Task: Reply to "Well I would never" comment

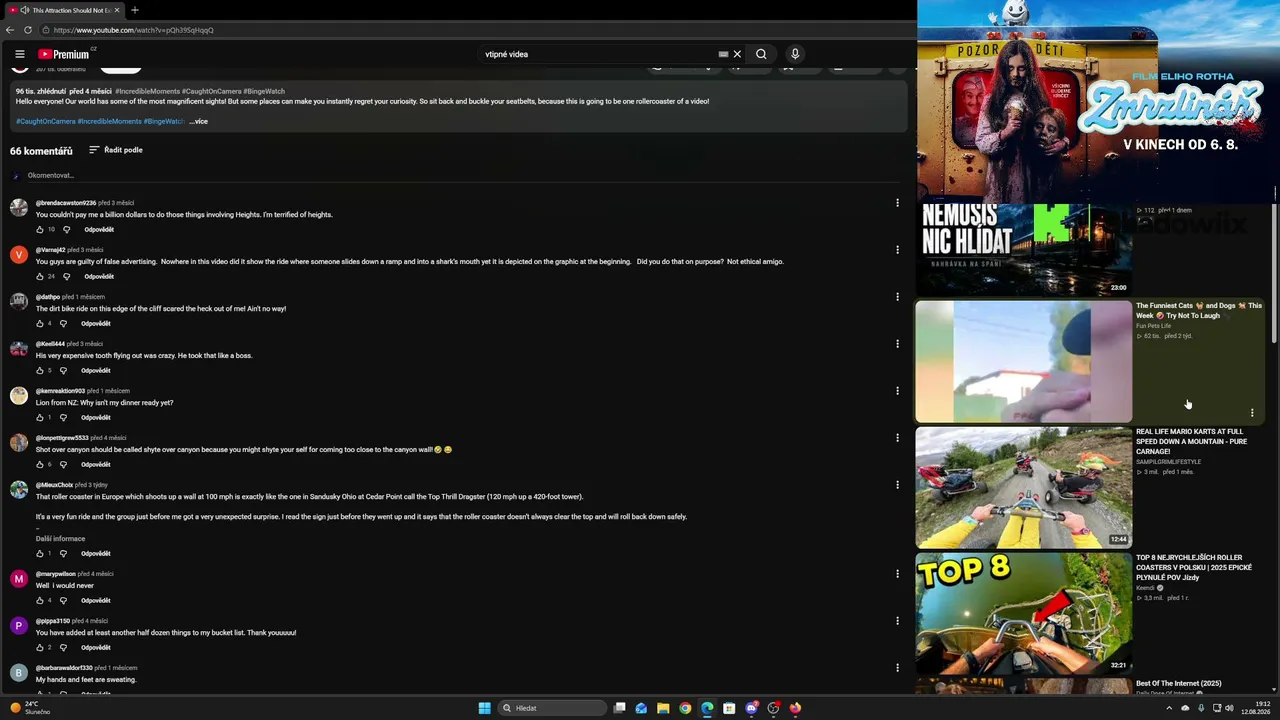Action: point(96,600)
